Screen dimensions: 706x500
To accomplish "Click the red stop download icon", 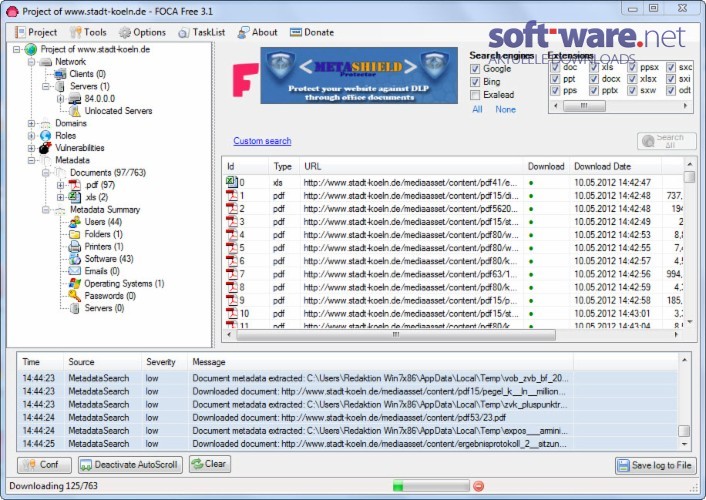I will tap(479, 486).
